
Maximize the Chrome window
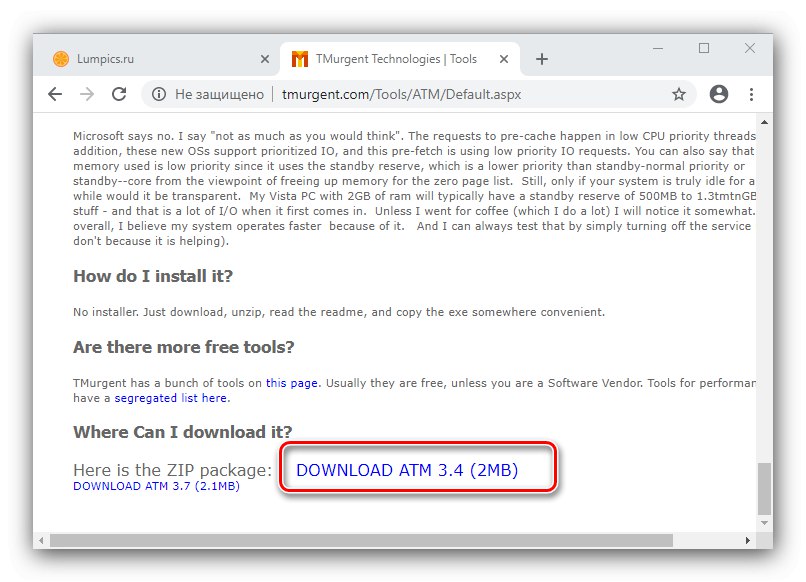704,48
